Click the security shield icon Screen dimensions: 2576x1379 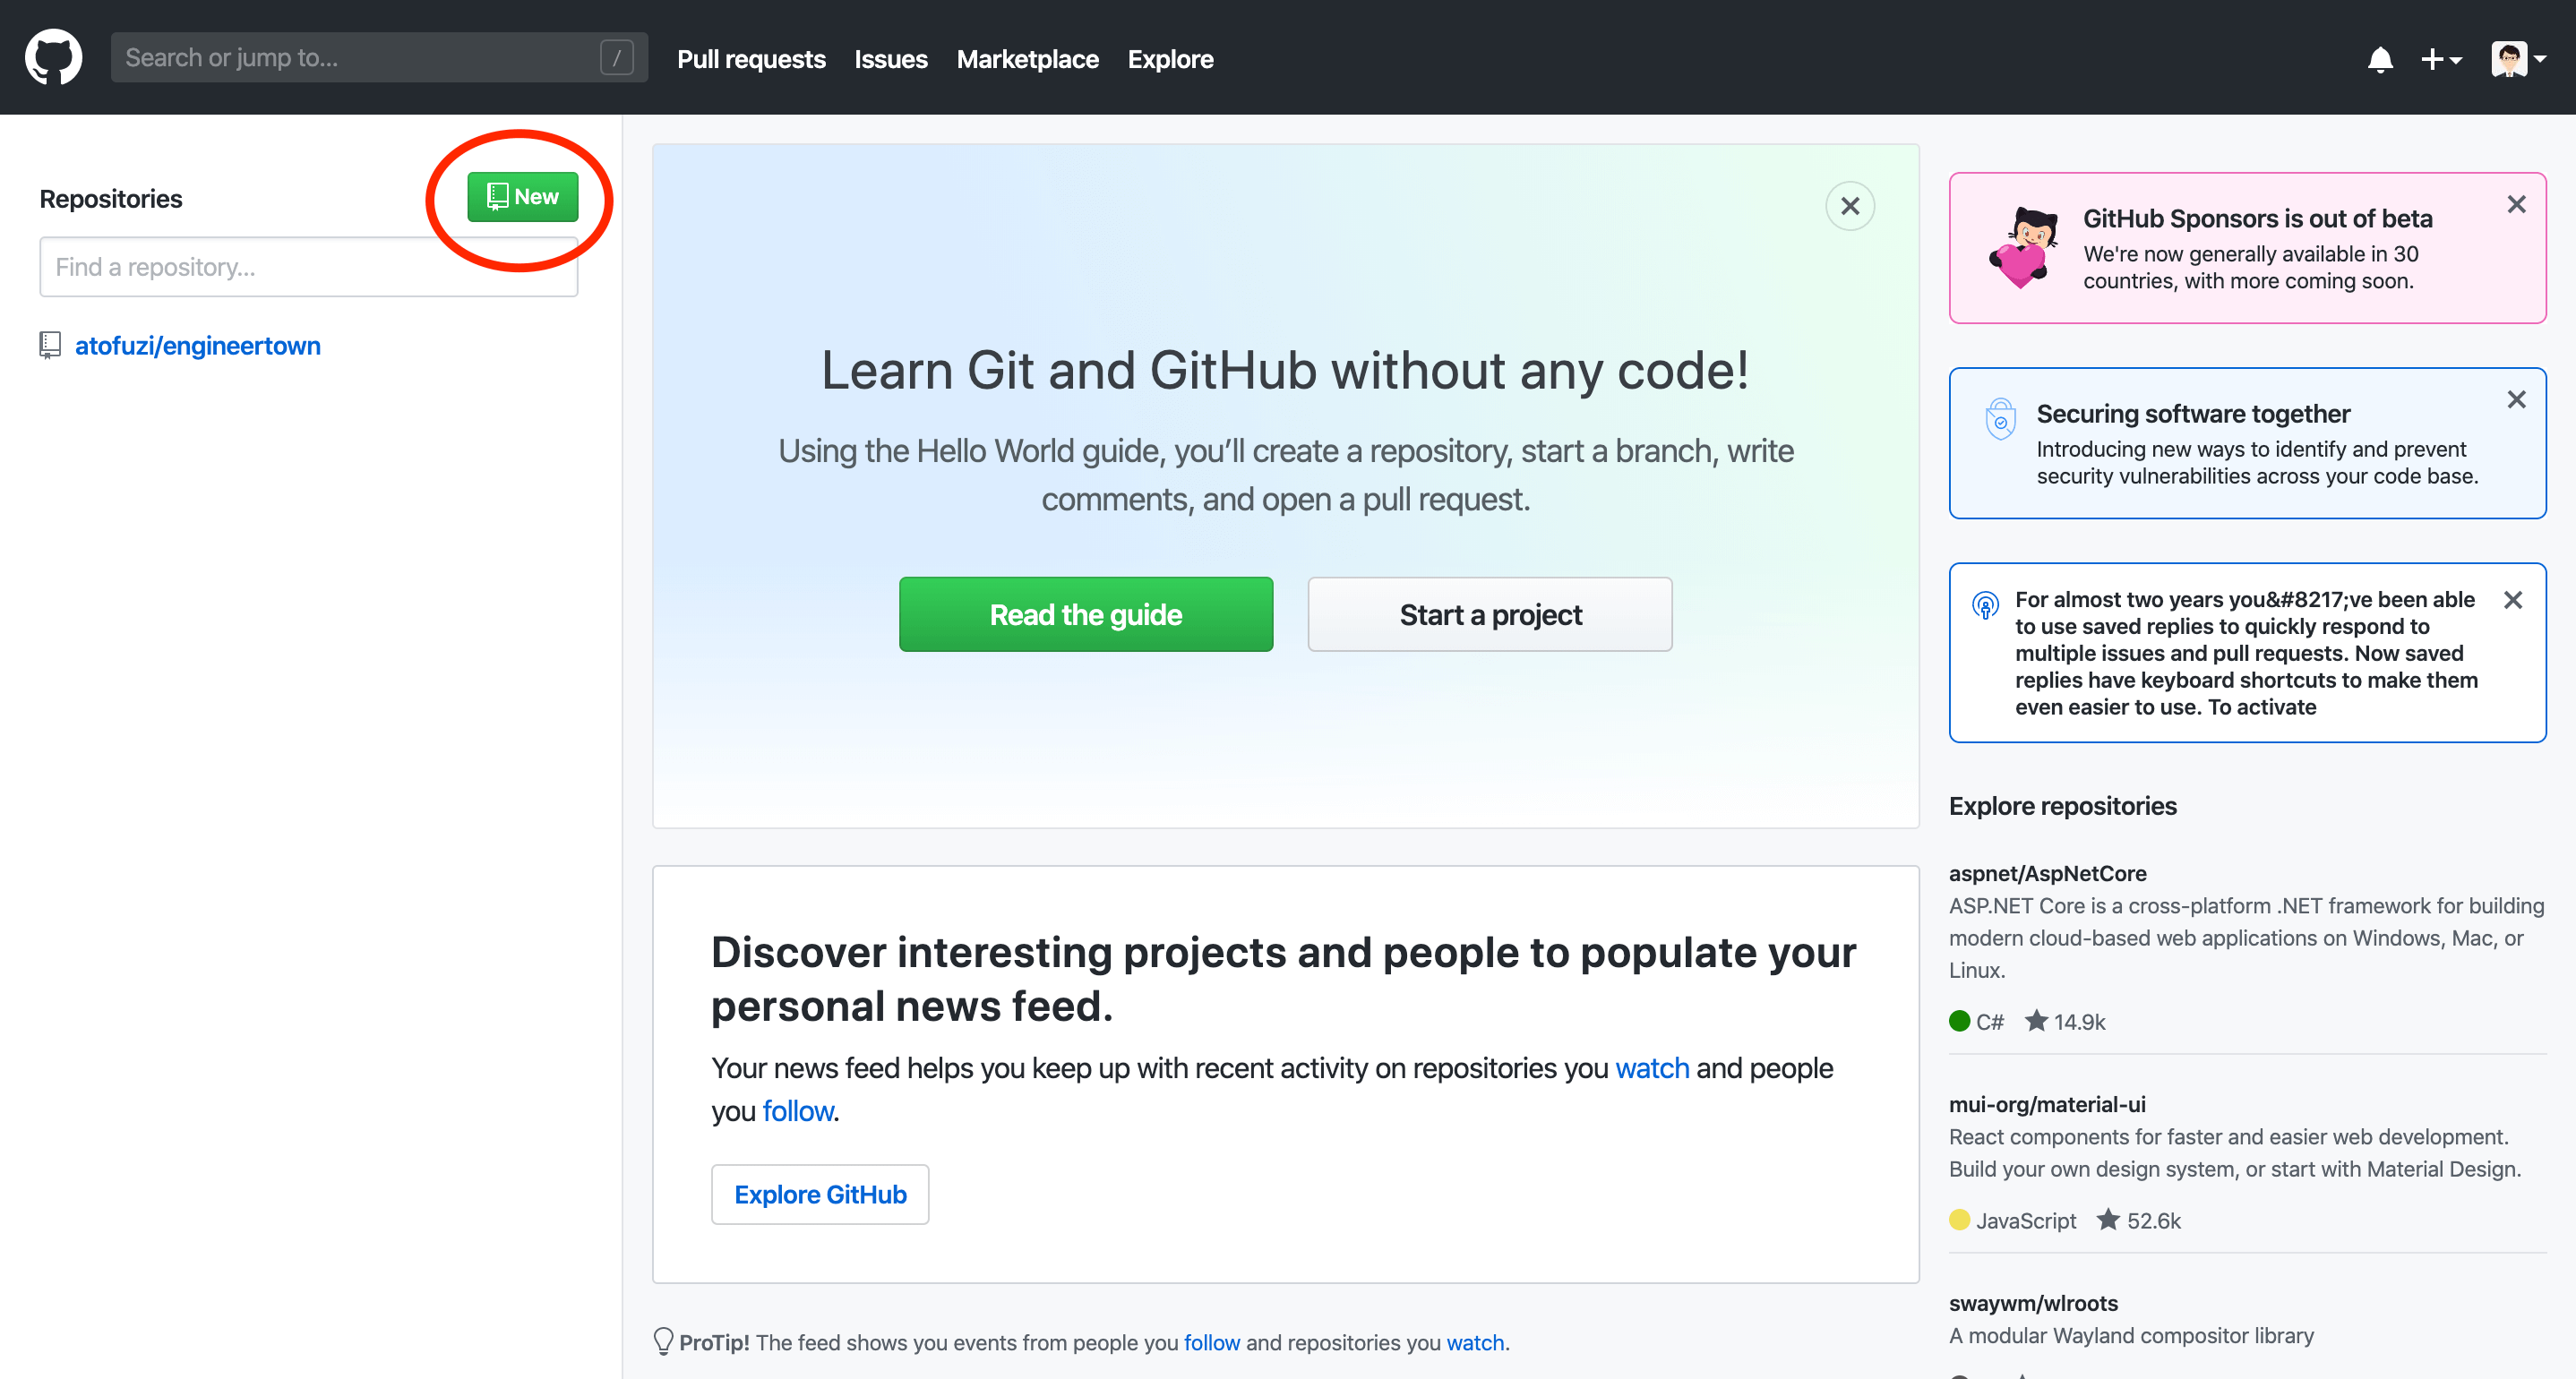(2000, 418)
